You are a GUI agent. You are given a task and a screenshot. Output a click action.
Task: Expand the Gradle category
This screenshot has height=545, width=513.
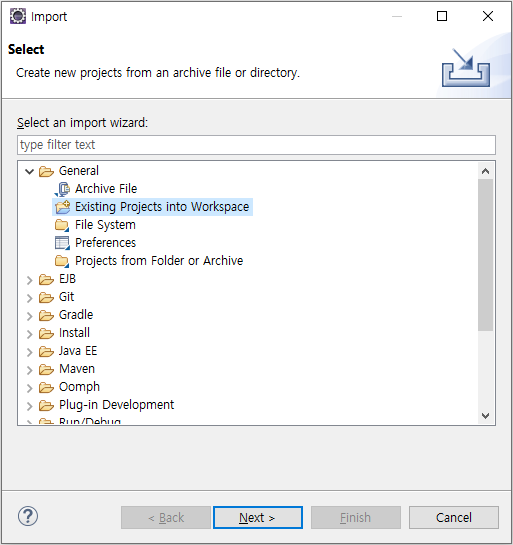coord(30,316)
